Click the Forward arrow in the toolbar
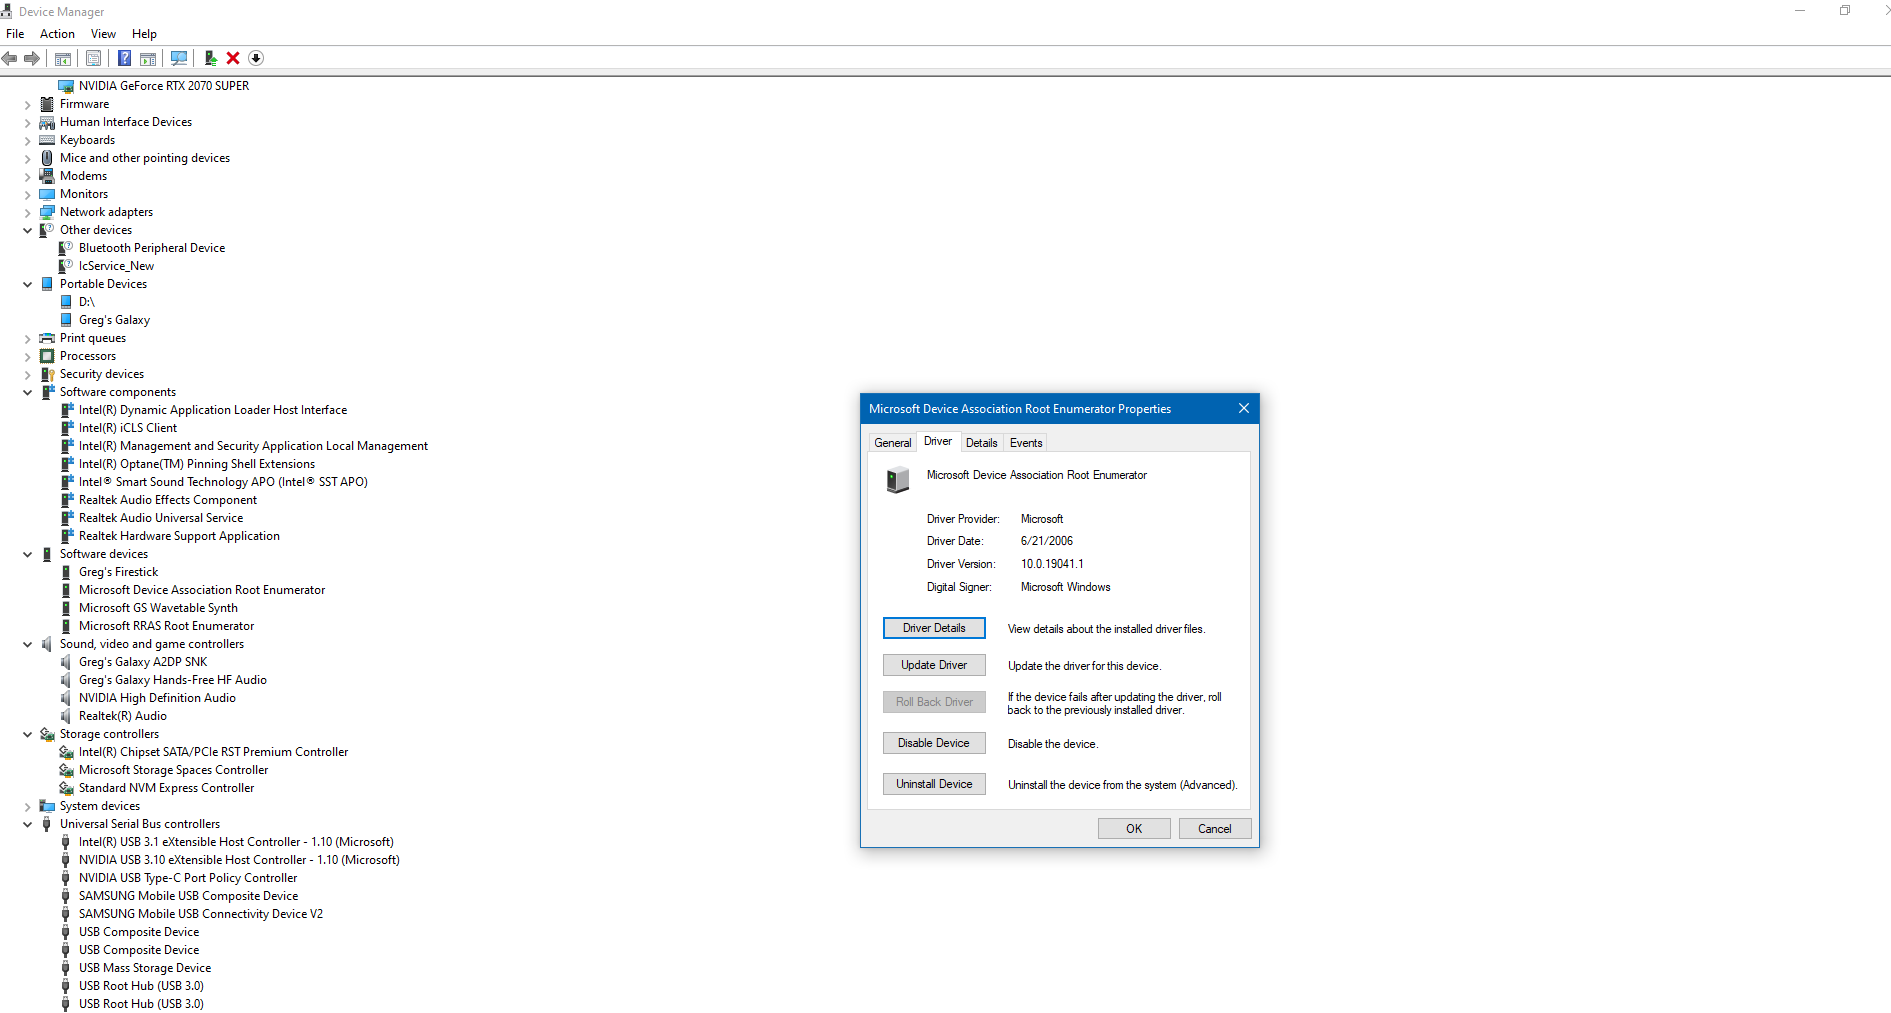1891x1013 pixels. coord(32,58)
